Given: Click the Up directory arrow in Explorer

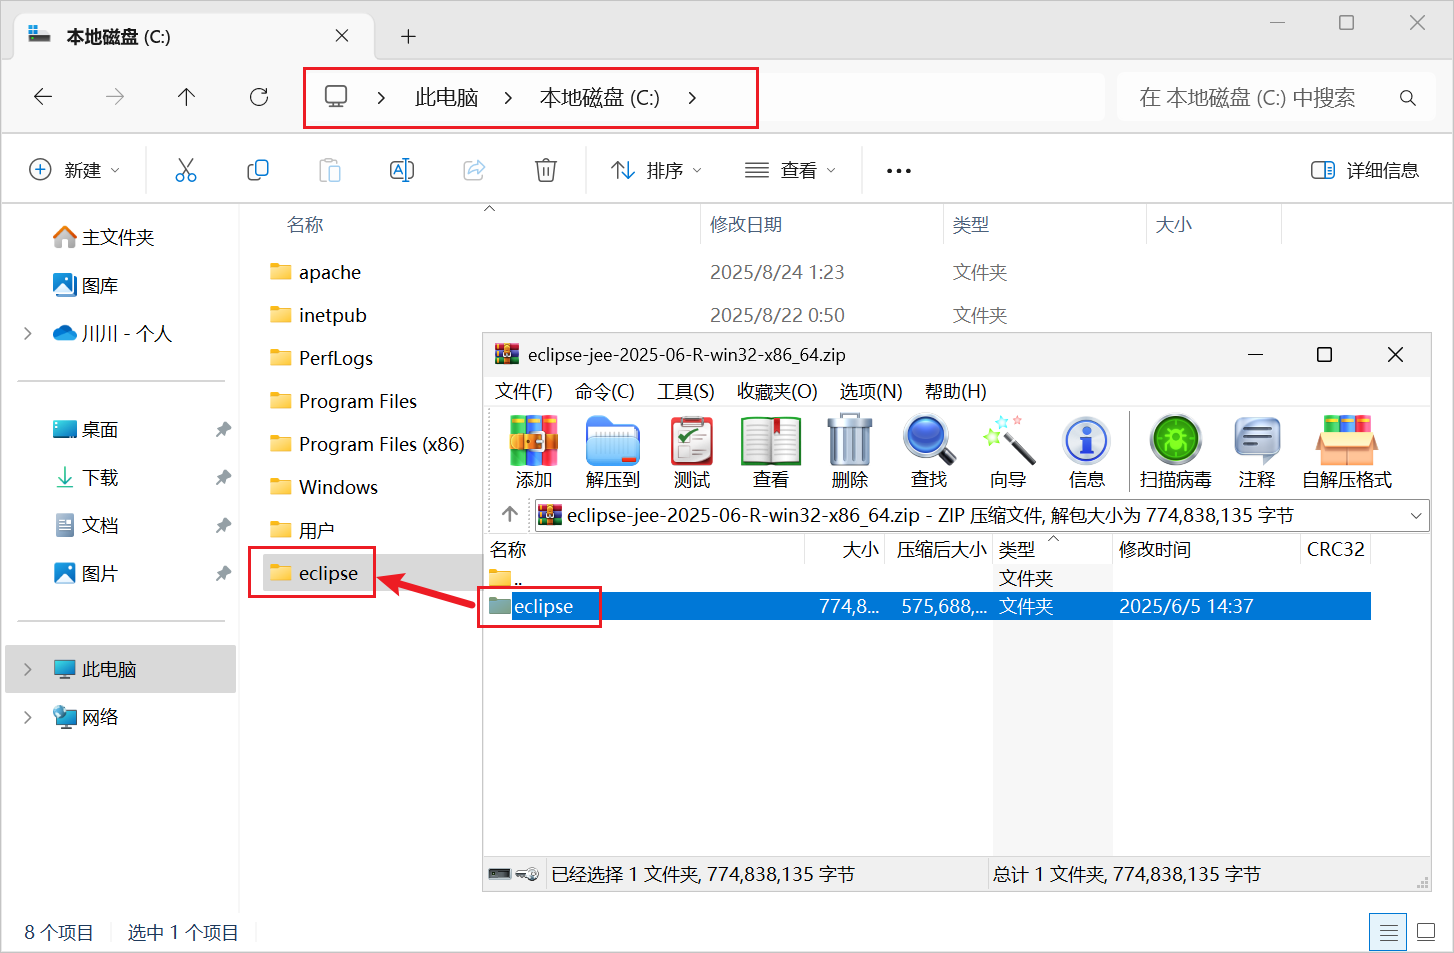Looking at the screenshot, I should (186, 97).
